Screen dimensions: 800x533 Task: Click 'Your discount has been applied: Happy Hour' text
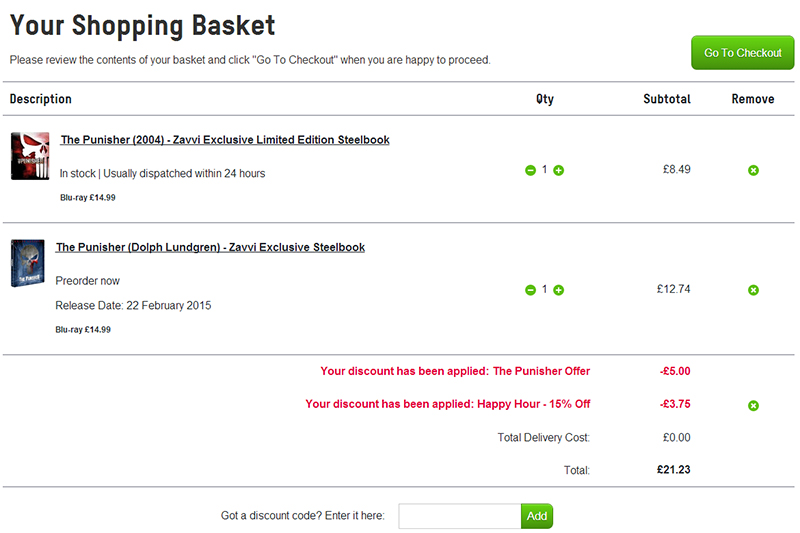[x=448, y=404]
